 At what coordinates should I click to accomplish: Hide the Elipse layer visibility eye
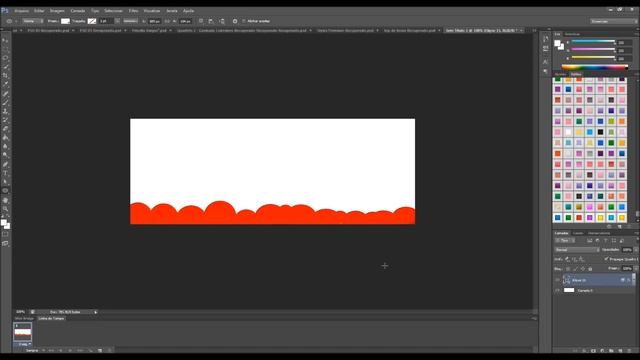(557, 280)
